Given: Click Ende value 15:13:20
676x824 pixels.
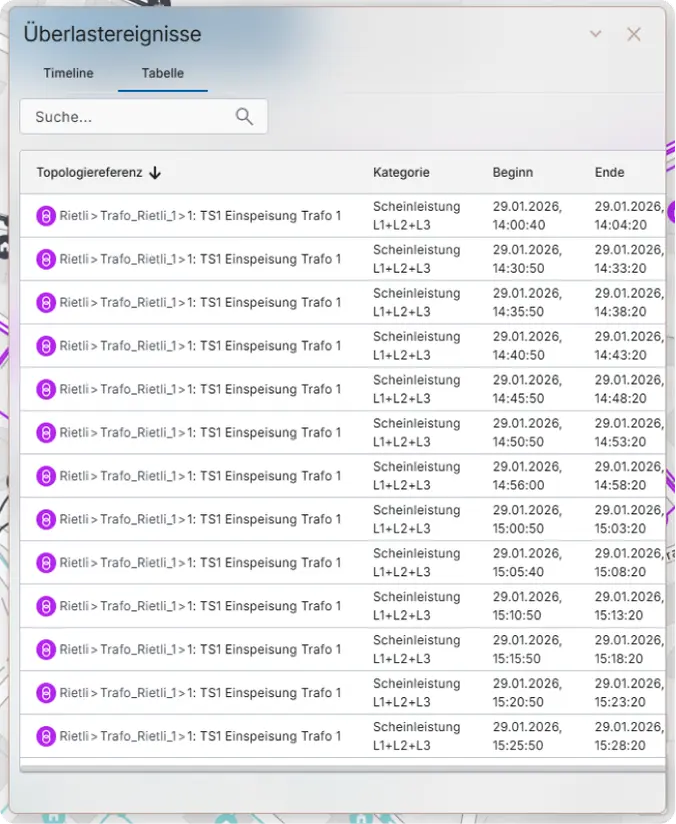Looking at the screenshot, I should tap(629, 606).
